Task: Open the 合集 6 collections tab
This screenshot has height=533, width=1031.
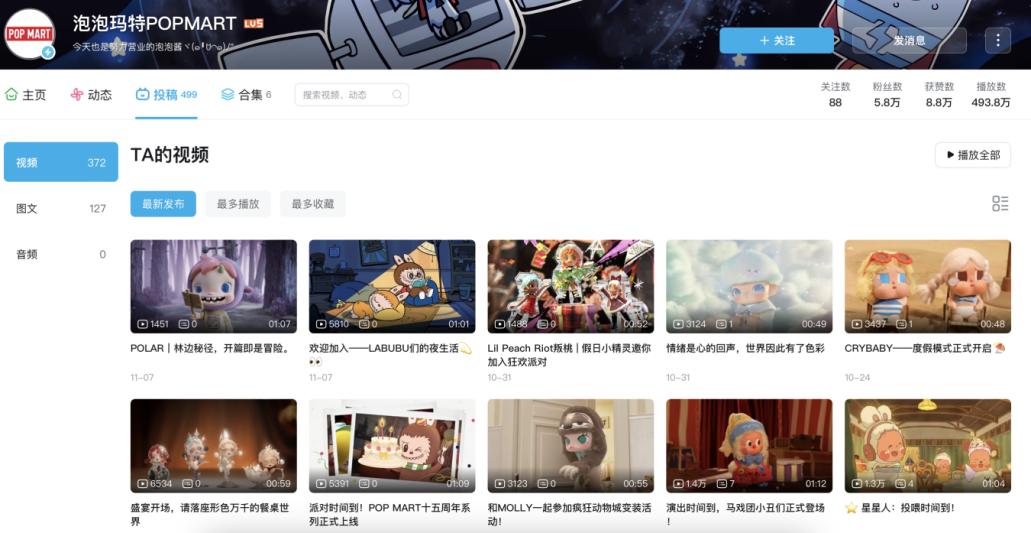Action: [247, 95]
